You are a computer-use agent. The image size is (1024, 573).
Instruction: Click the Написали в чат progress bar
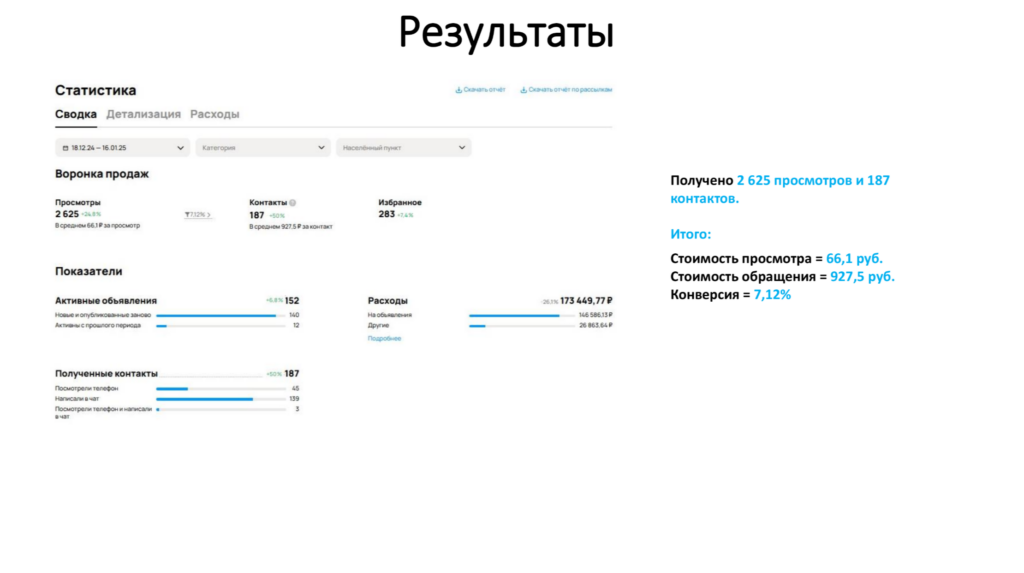(221, 399)
